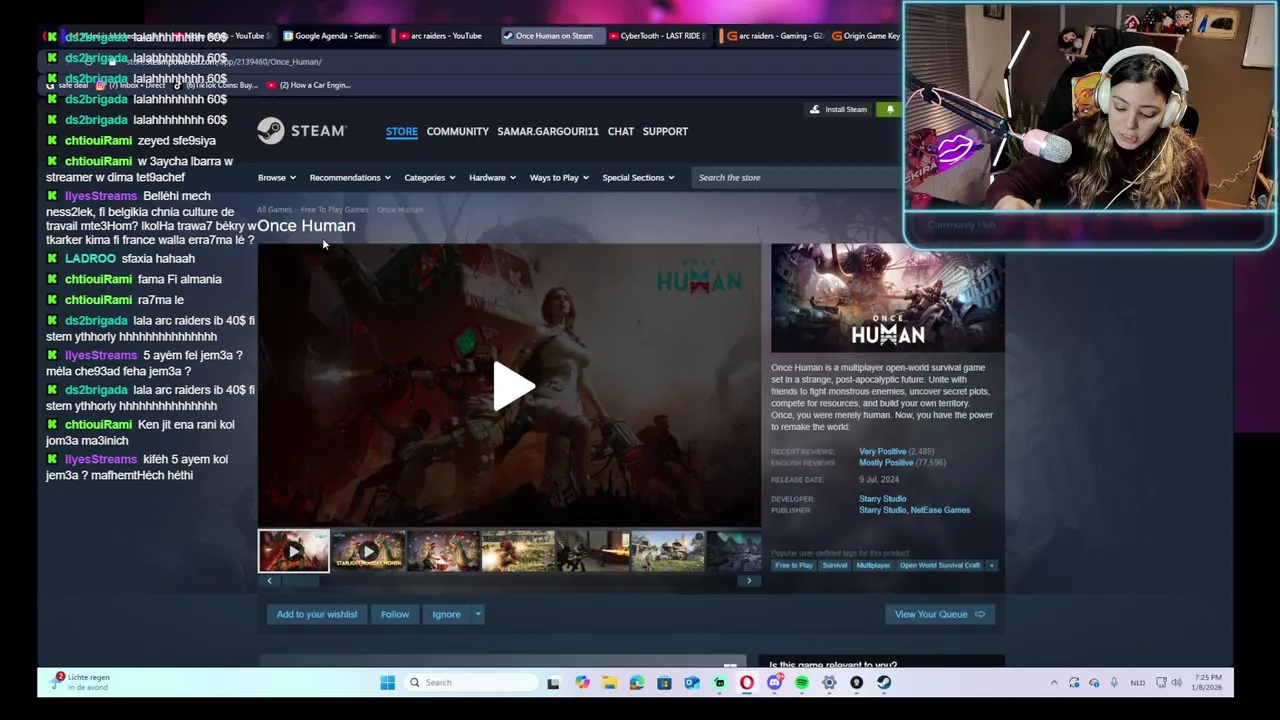This screenshot has height=720, width=1280.
Task: Switch to arc raiders YouTube tab
Action: (x=442, y=36)
